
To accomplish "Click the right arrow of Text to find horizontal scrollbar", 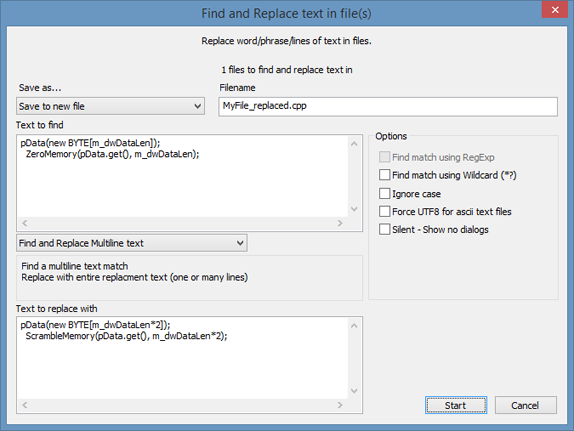I will click(340, 223).
